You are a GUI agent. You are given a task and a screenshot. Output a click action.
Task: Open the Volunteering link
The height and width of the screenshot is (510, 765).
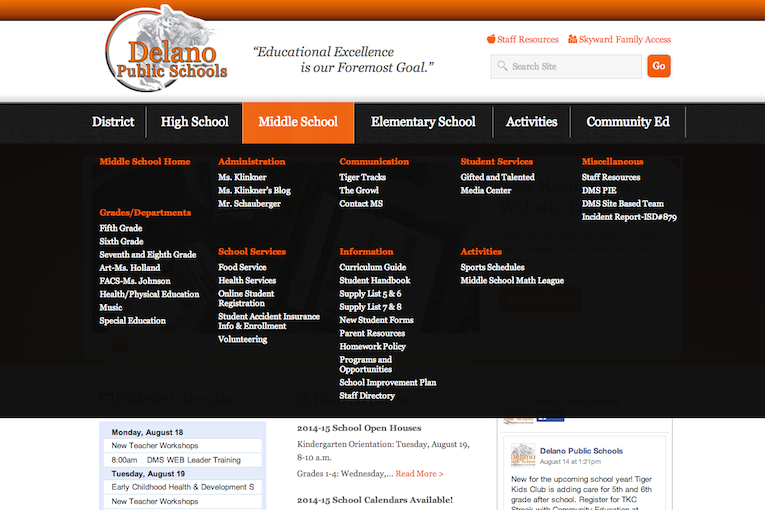tap(242, 339)
